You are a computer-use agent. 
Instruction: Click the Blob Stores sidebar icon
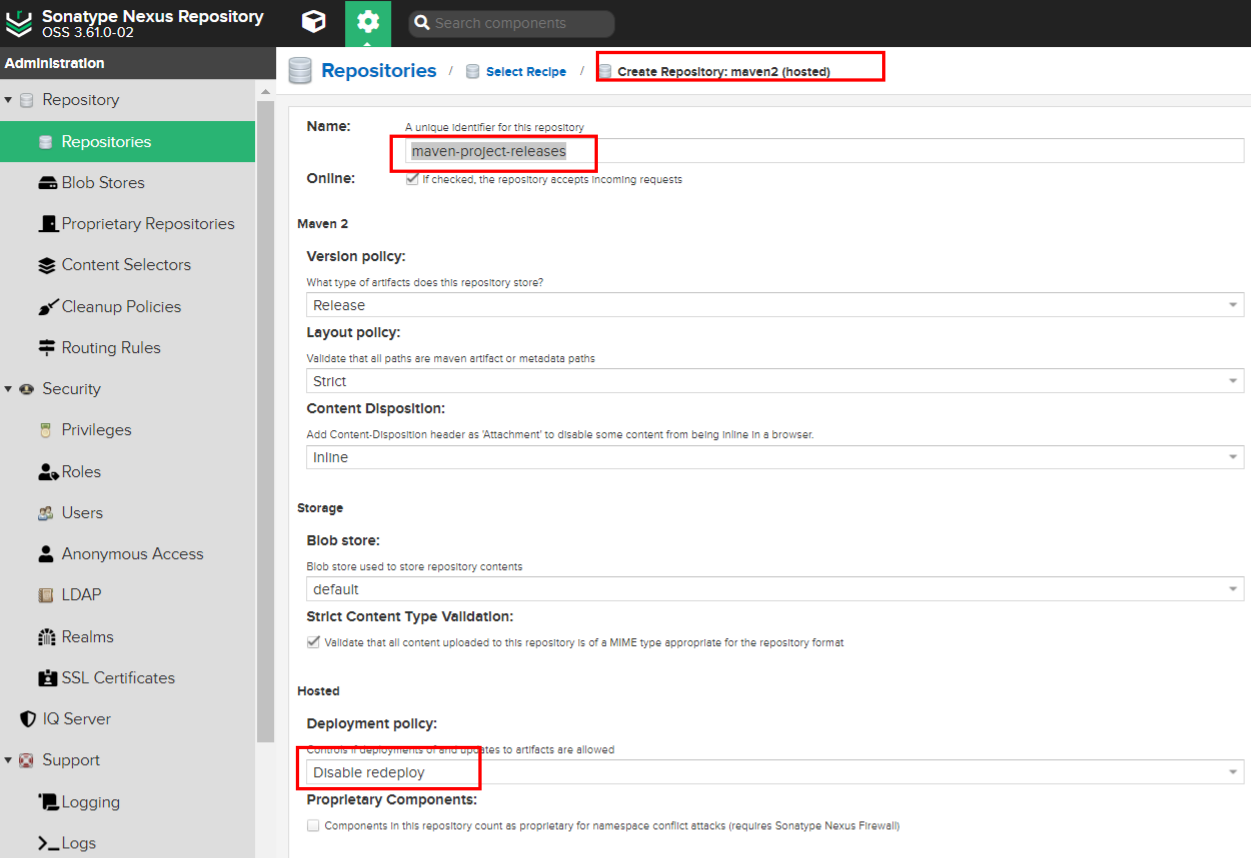[46, 183]
